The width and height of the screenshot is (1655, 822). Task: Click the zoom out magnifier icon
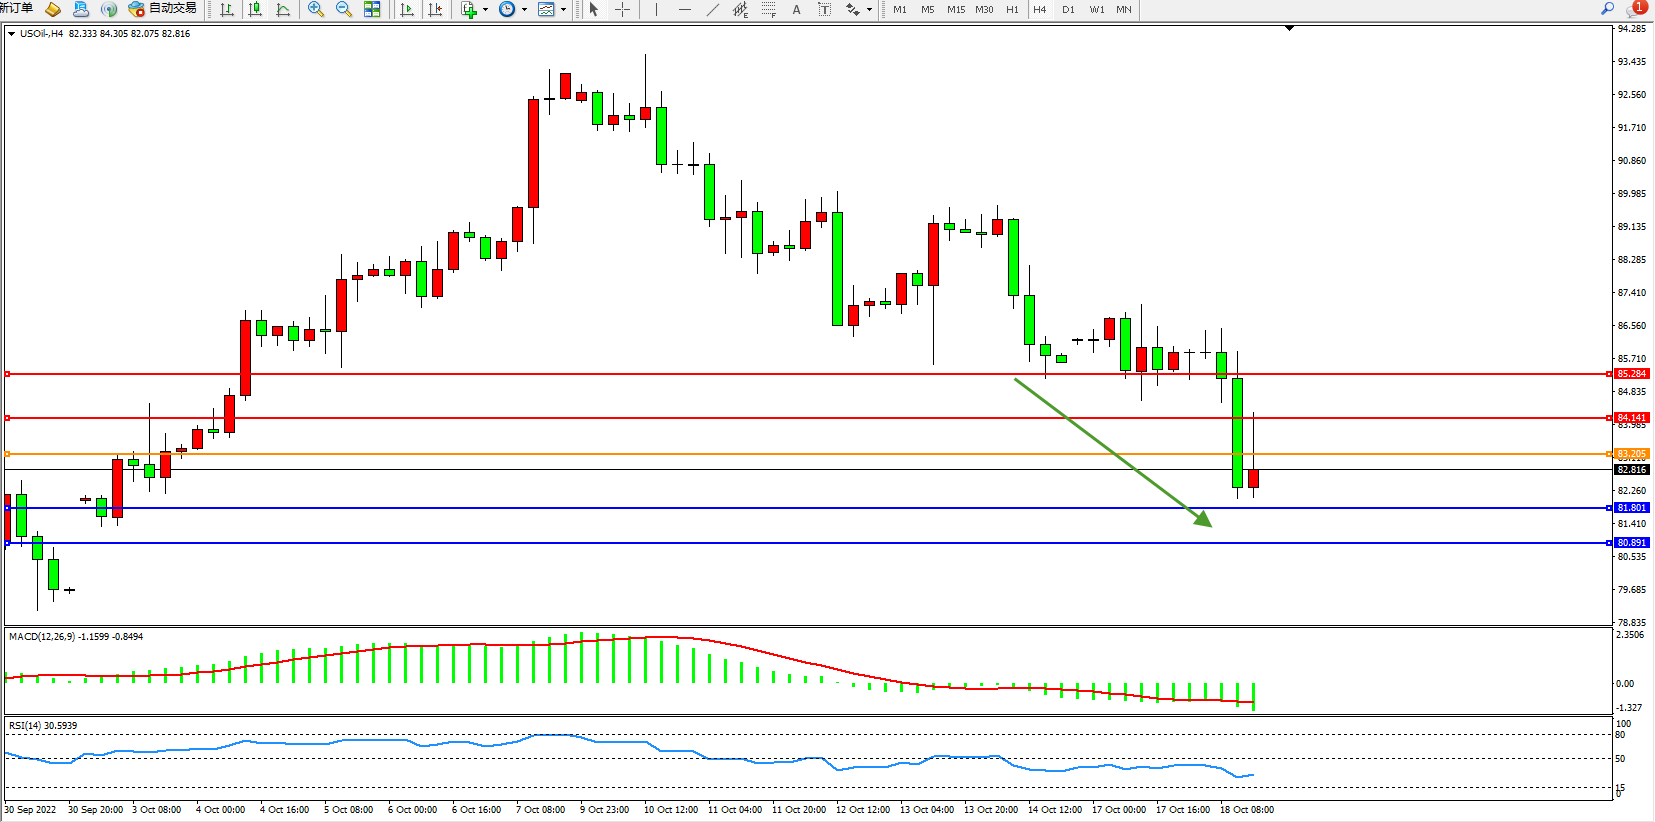click(x=344, y=9)
